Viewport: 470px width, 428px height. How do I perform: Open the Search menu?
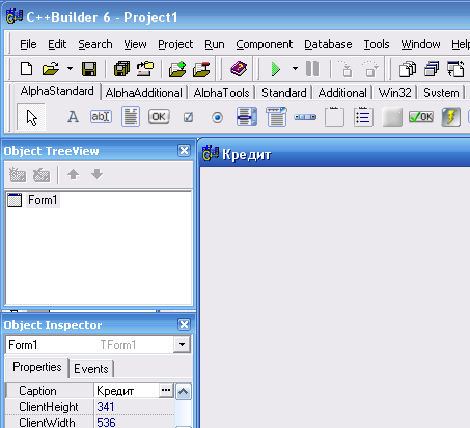click(95, 44)
